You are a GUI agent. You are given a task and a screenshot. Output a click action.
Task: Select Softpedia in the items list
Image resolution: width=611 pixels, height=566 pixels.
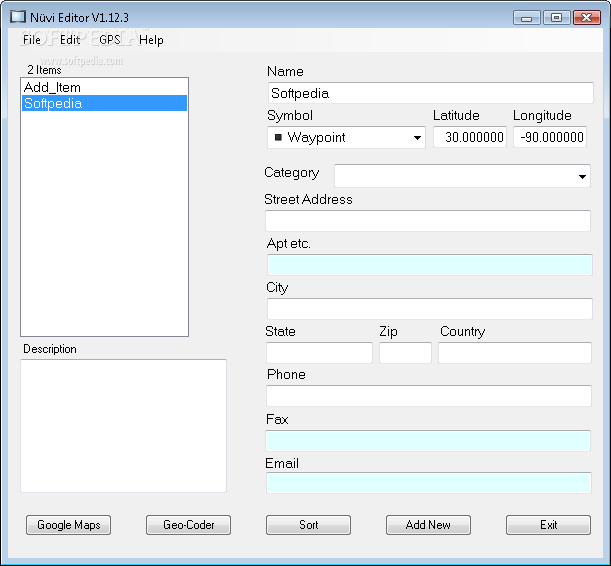[x=104, y=103]
